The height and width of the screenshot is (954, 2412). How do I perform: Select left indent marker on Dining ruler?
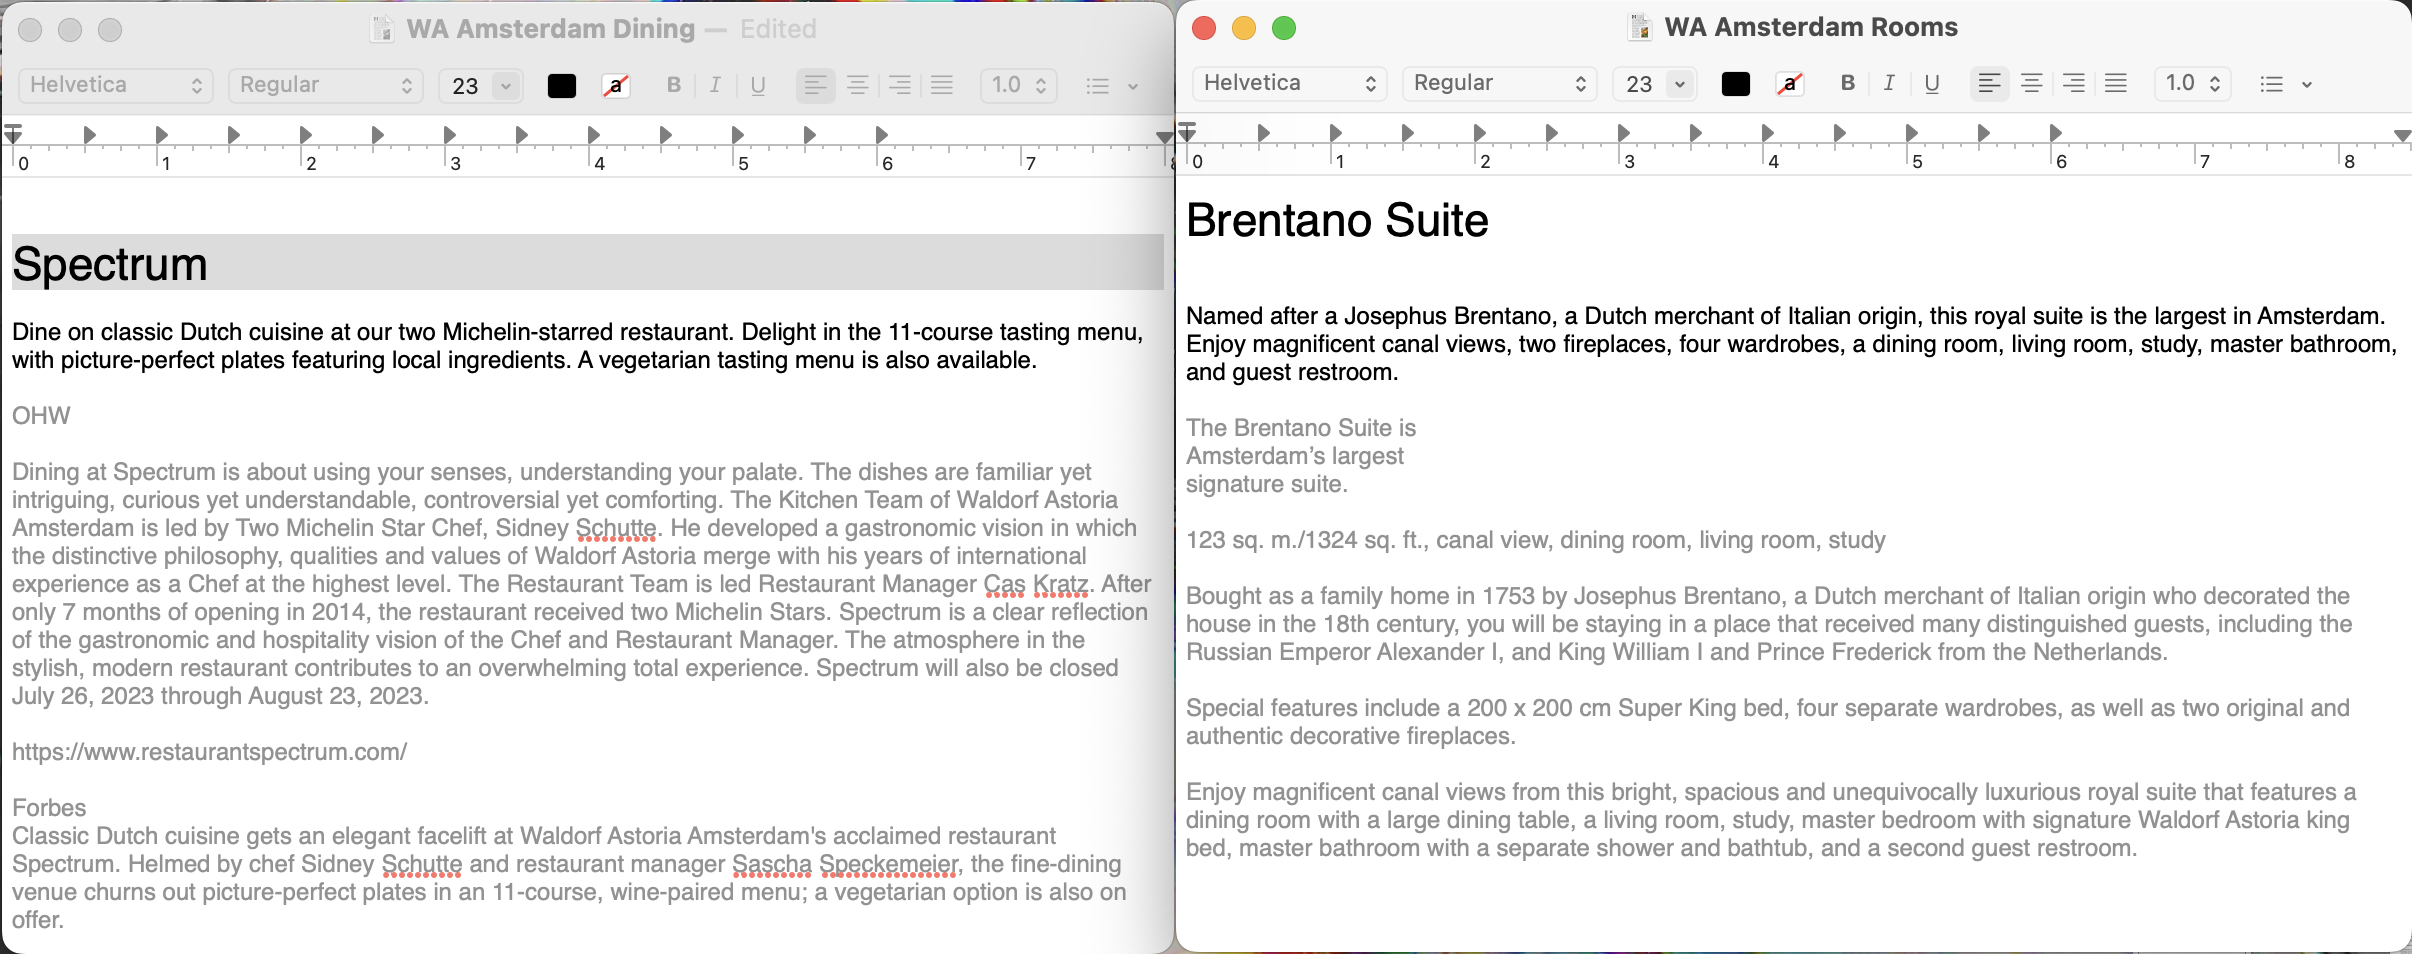(x=13, y=134)
